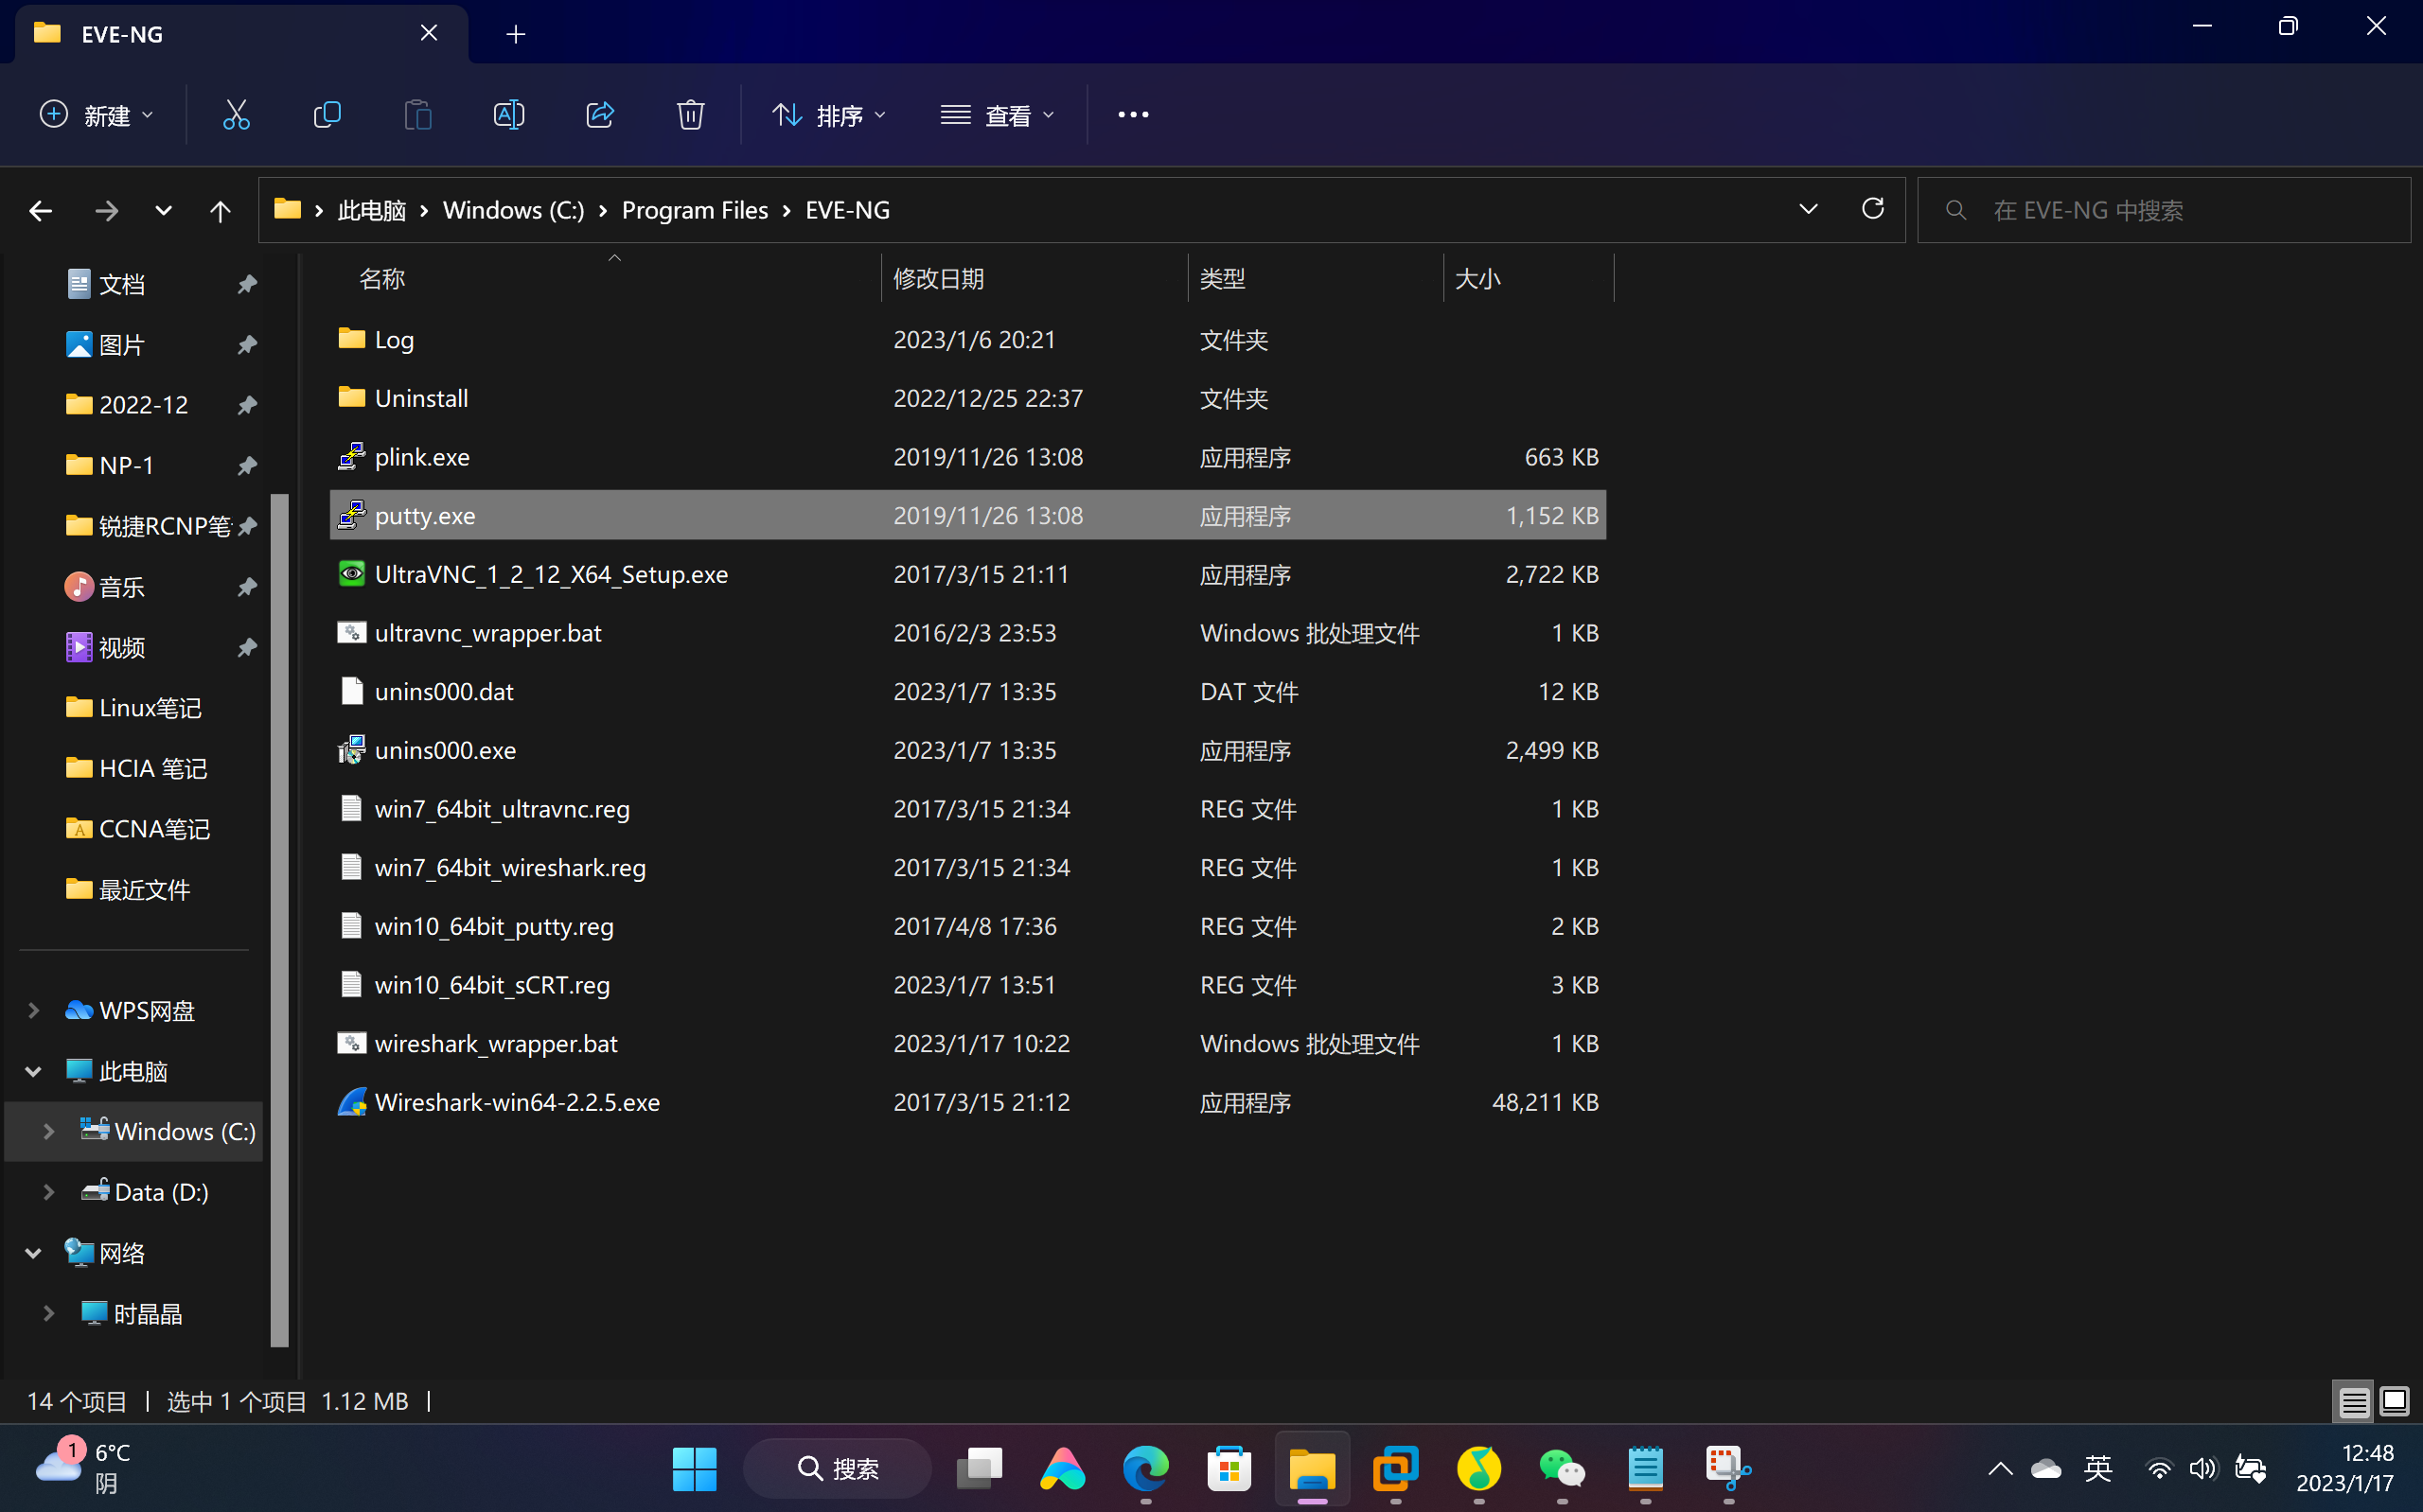Refresh the EVE-NG folder view

(x=1872, y=209)
